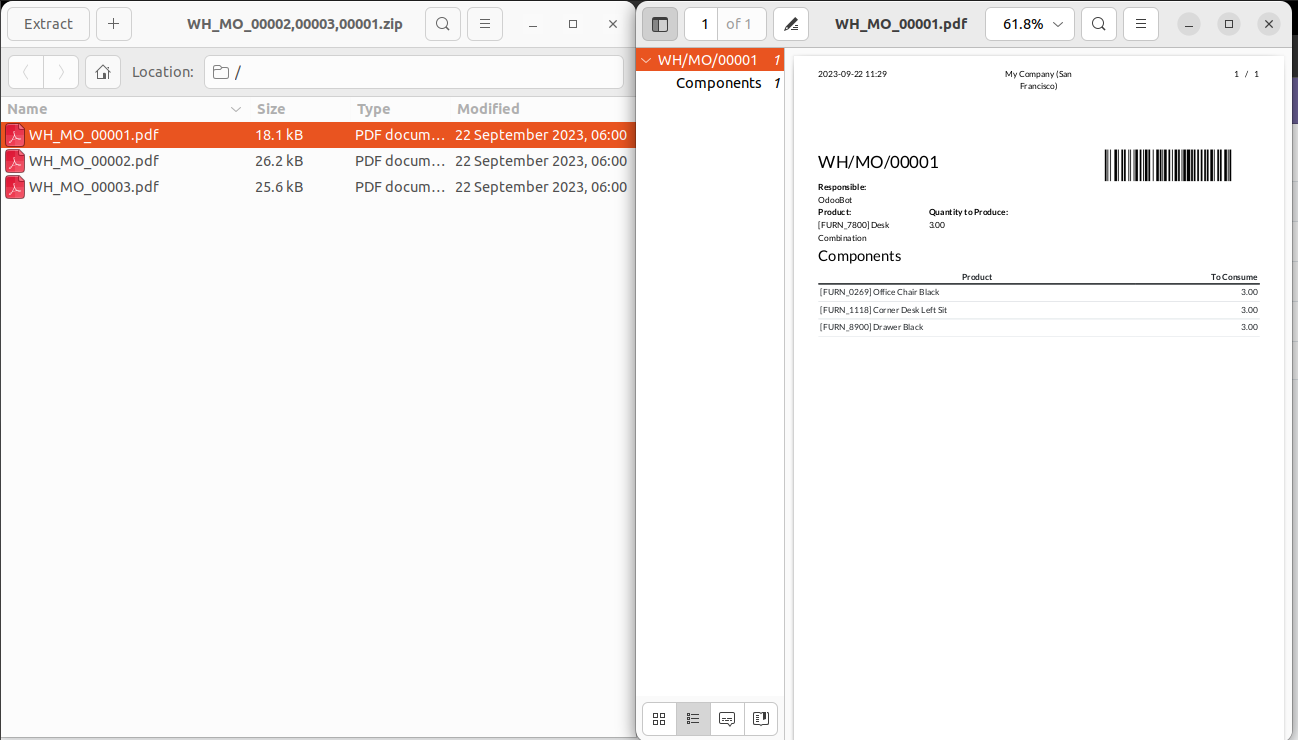Click the Extract button in archive manager
The image size is (1298, 740).
(x=48, y=24)
